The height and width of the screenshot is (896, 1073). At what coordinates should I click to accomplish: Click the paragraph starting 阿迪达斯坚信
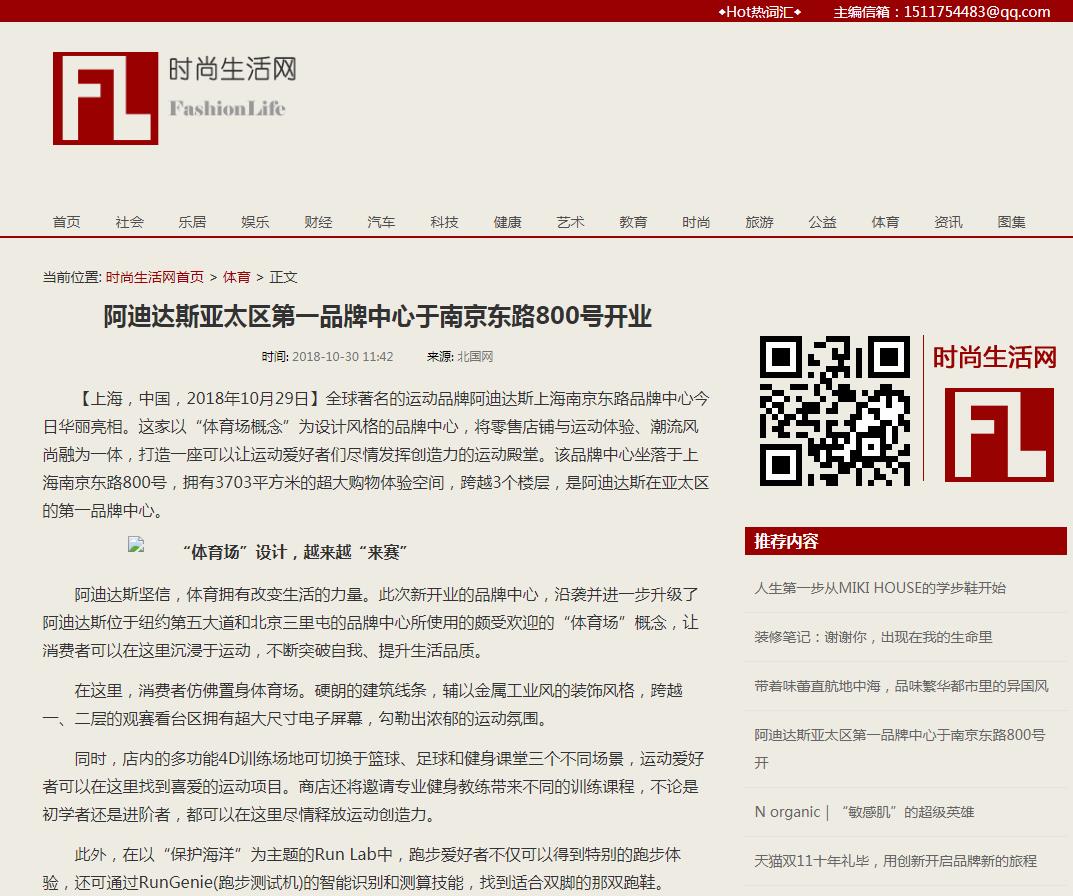pyautogui.click(x=370, y=622)
